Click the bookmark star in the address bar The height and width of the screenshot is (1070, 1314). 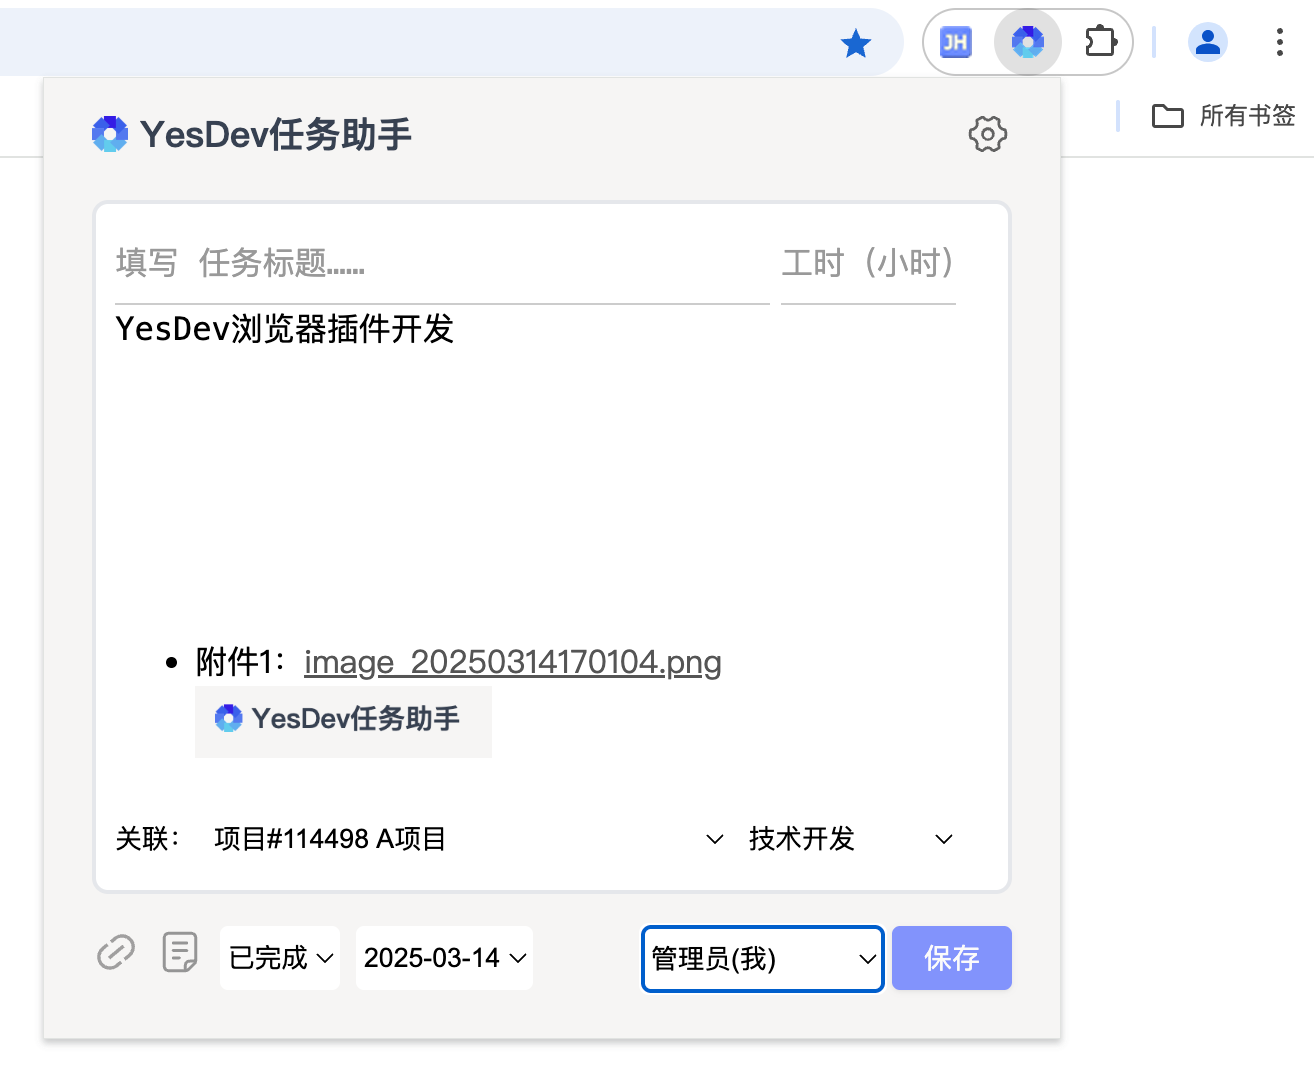pos(856,43)
